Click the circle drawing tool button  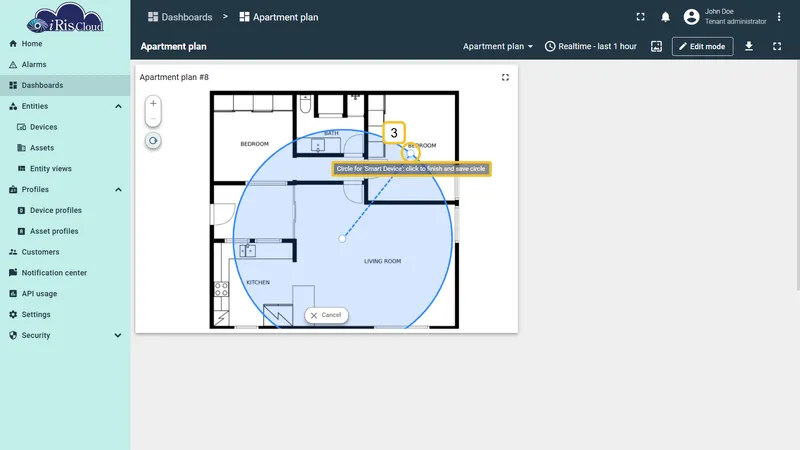pyautogui.click(x=153, y=141)
